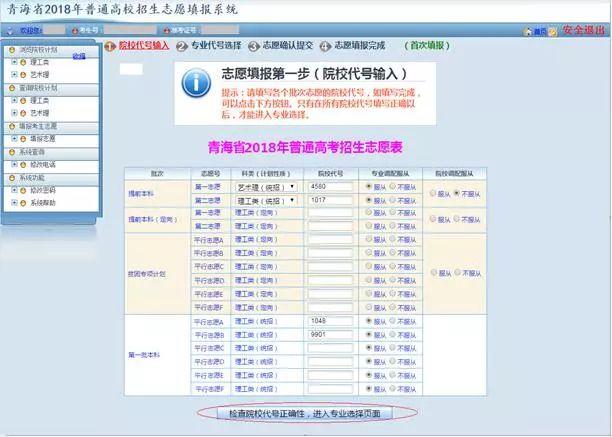This screenshot has width=612, height=437.
Task: Click step 4 circle icon 志愿填报完成
Action: click(x=326, y=46)
